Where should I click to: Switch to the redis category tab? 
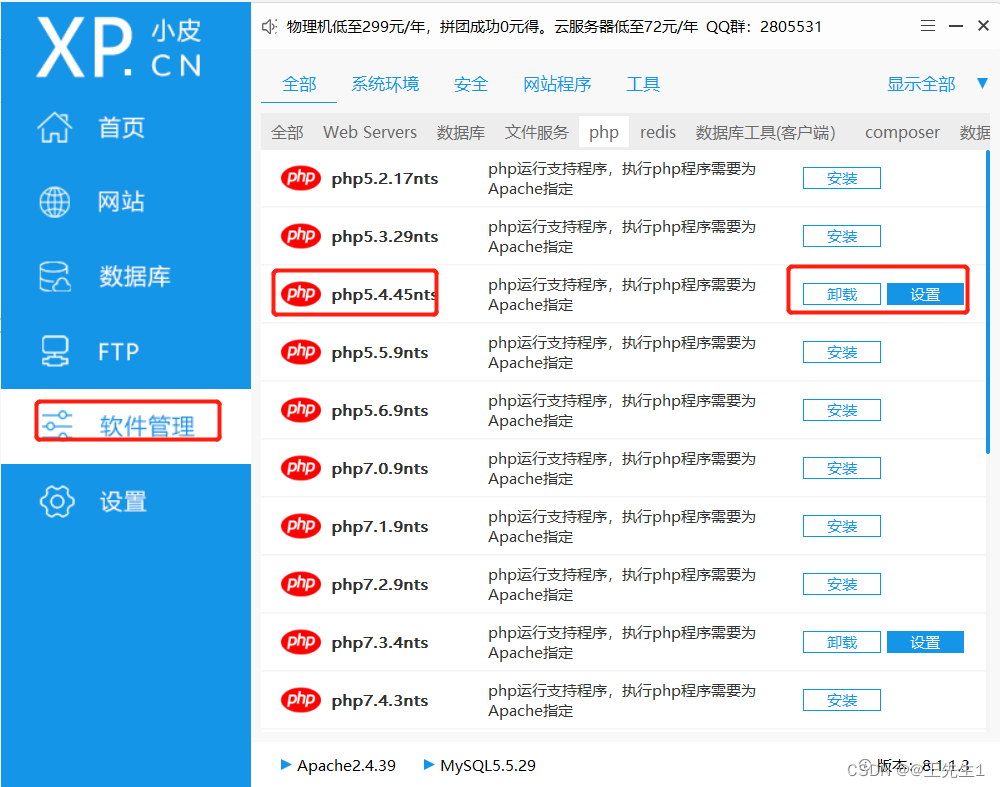coord(658,131)
